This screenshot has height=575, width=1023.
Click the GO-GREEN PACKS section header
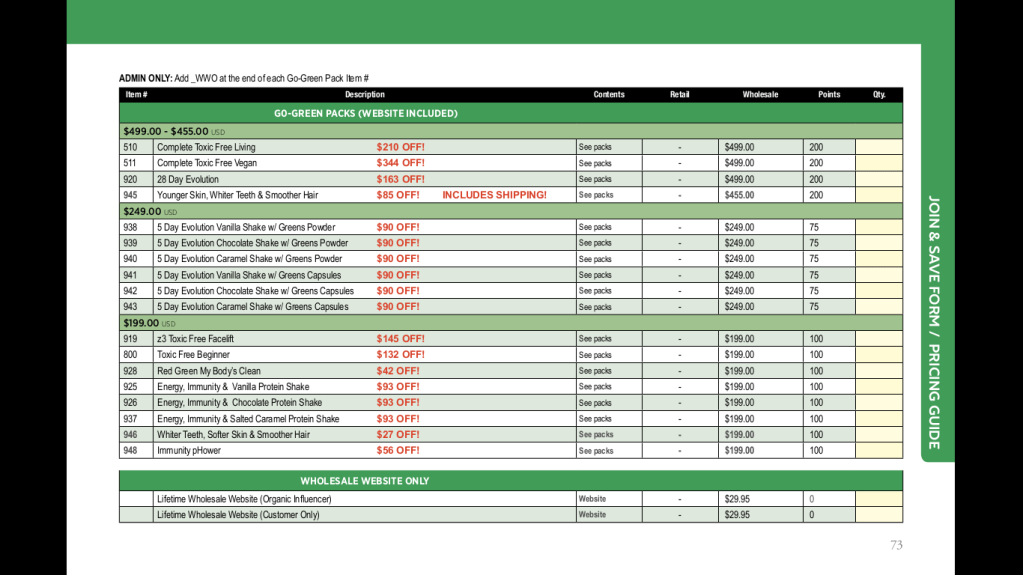[365, 113]
